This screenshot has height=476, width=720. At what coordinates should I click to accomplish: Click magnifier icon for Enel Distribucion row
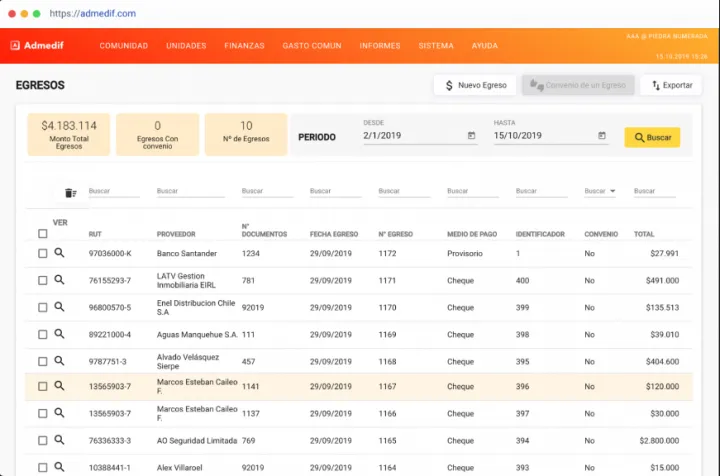coord(59,308)
